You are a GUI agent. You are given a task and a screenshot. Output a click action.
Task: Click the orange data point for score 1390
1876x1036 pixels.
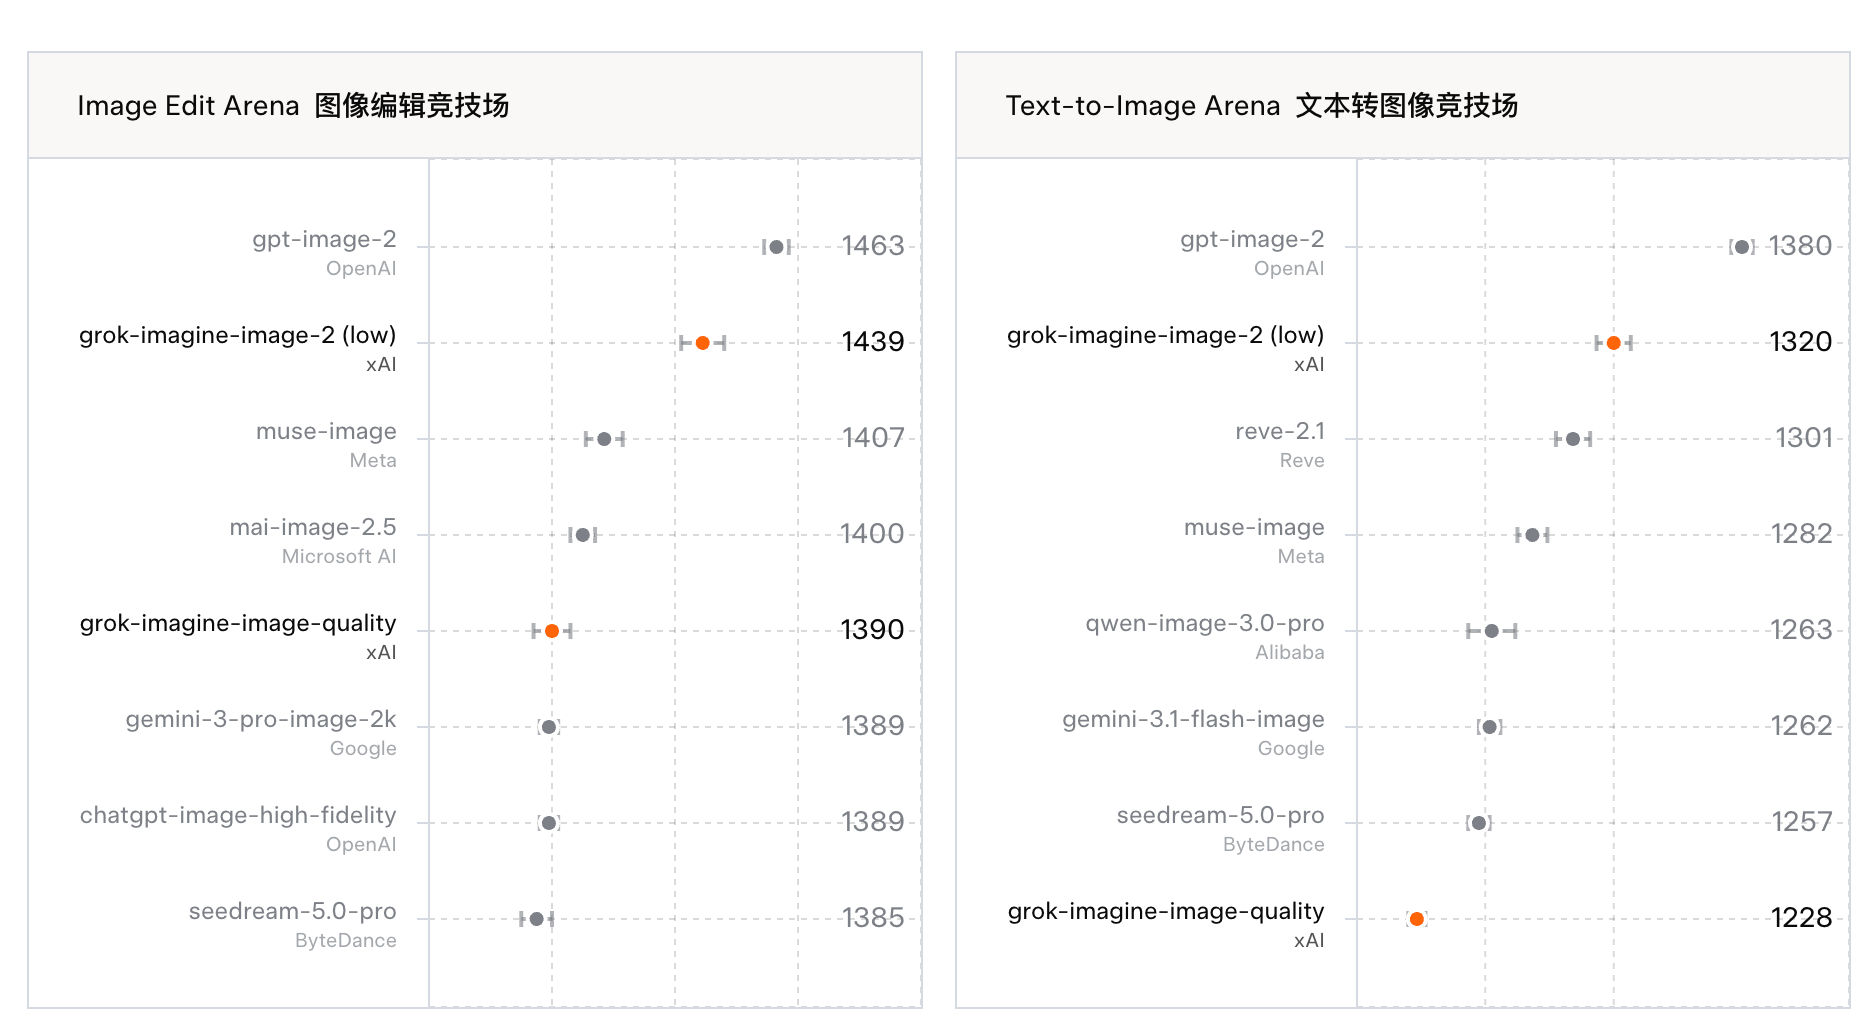552,631
